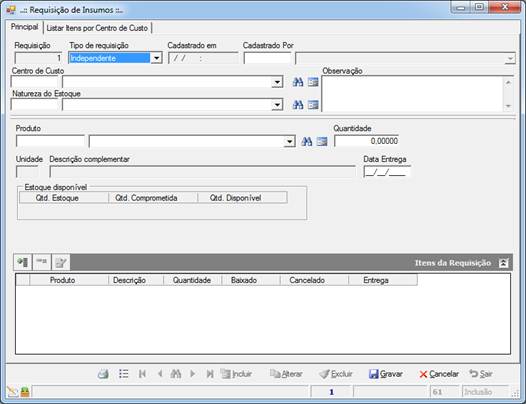The image size is (526, 404).
Task: Click the Produto code field
Action: 50,141
